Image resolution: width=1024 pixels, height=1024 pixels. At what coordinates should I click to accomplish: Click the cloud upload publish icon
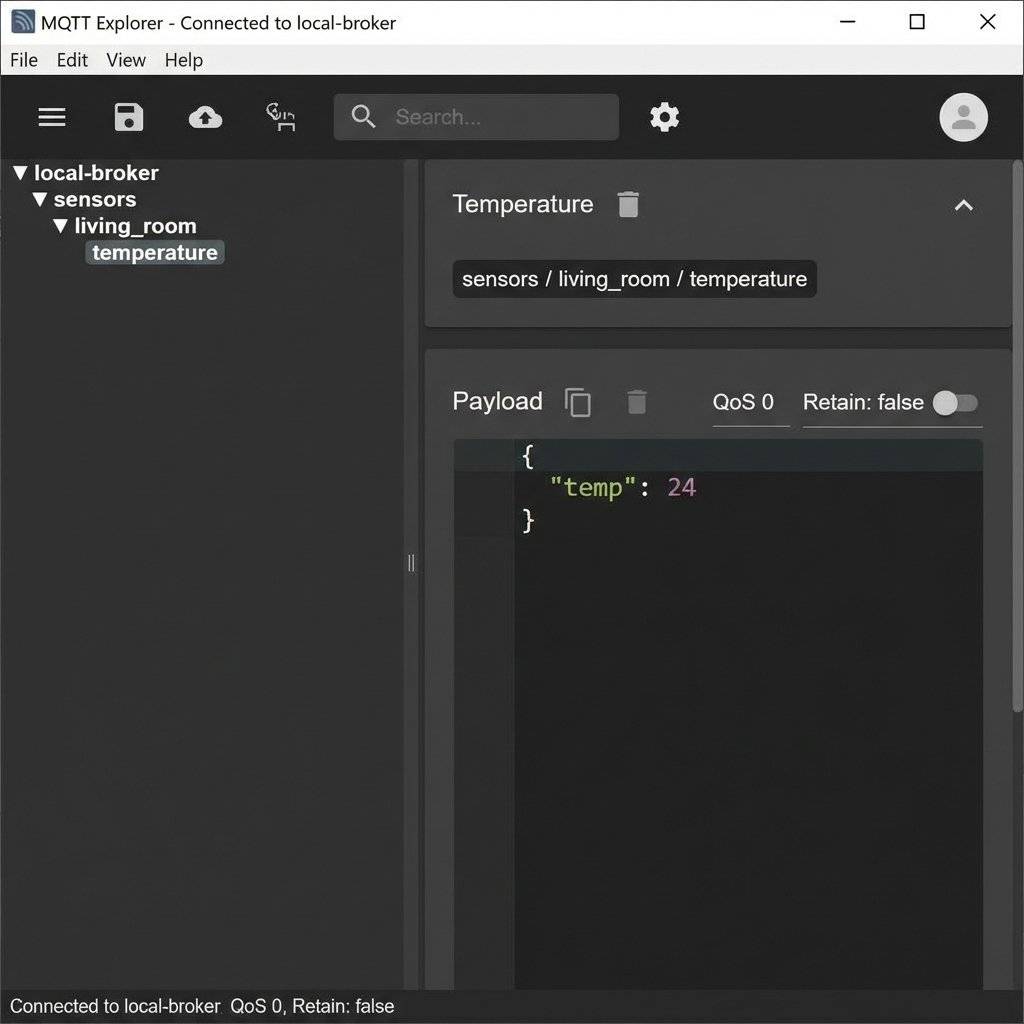[x=205, y=117]
